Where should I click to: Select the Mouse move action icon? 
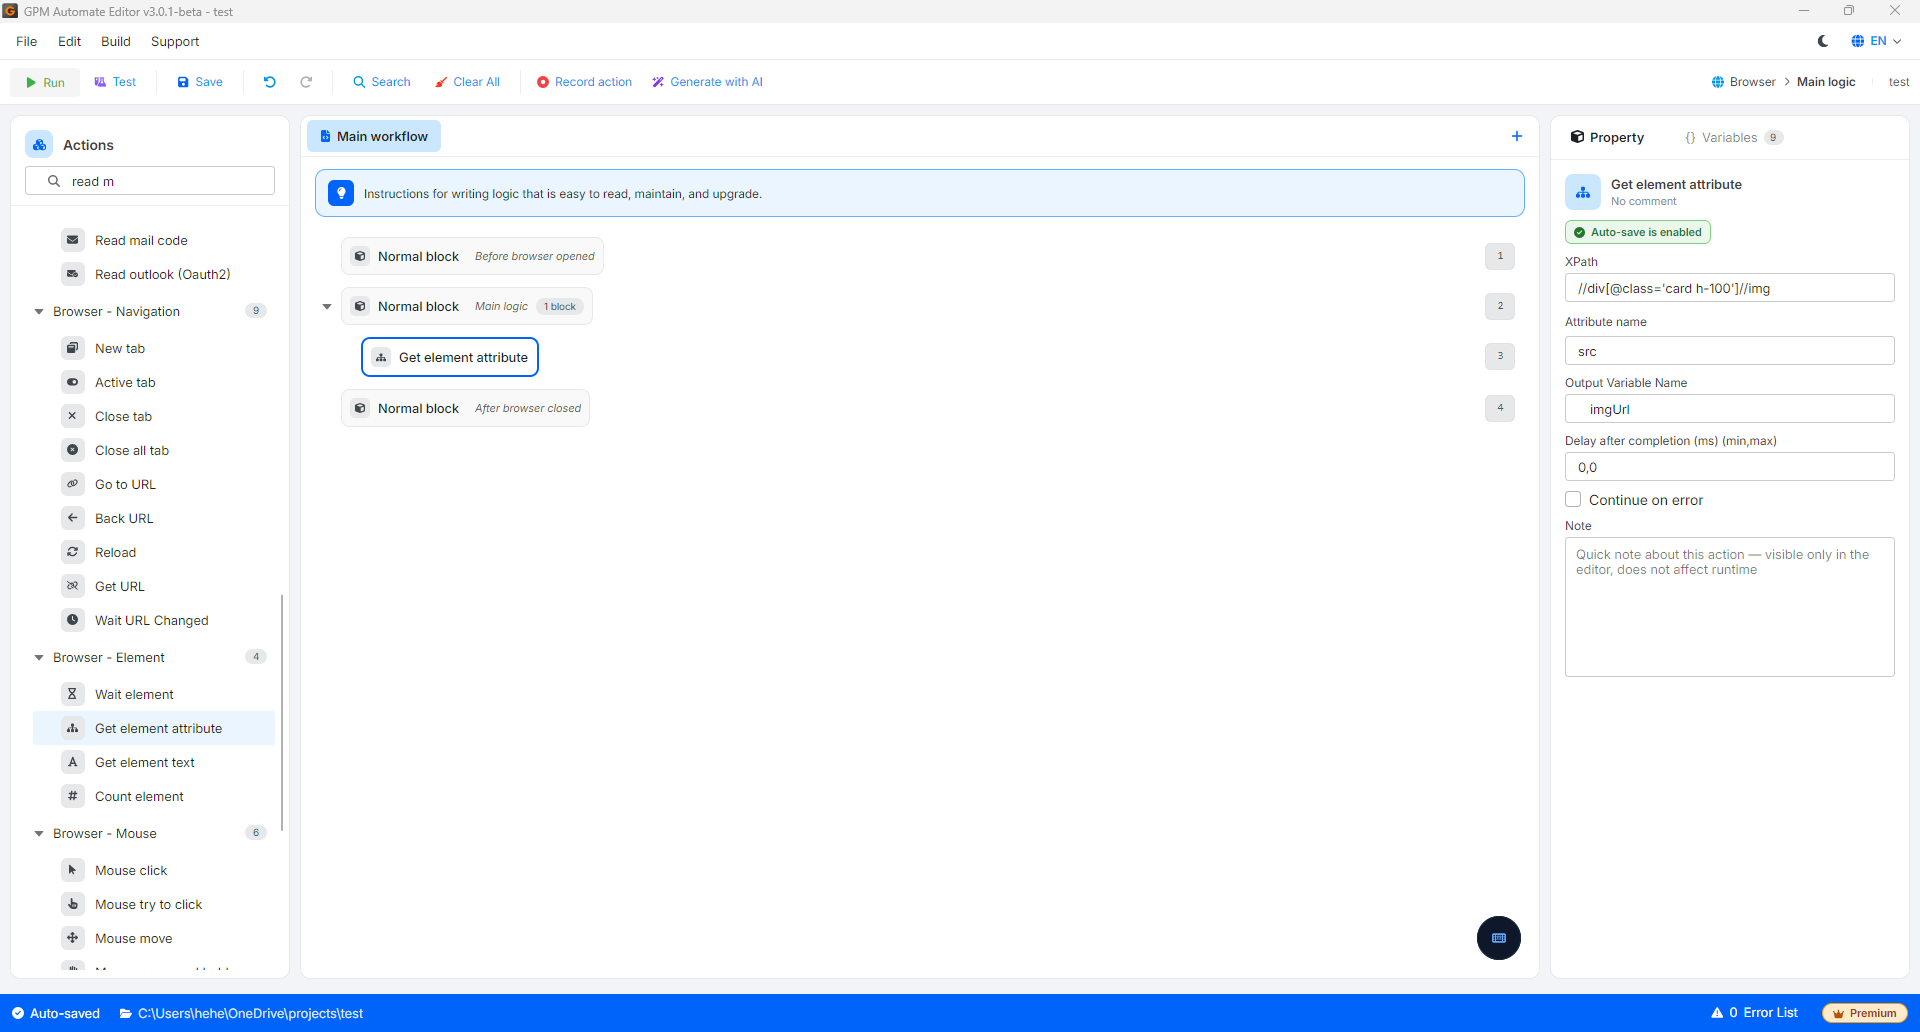tap(73, 938)
